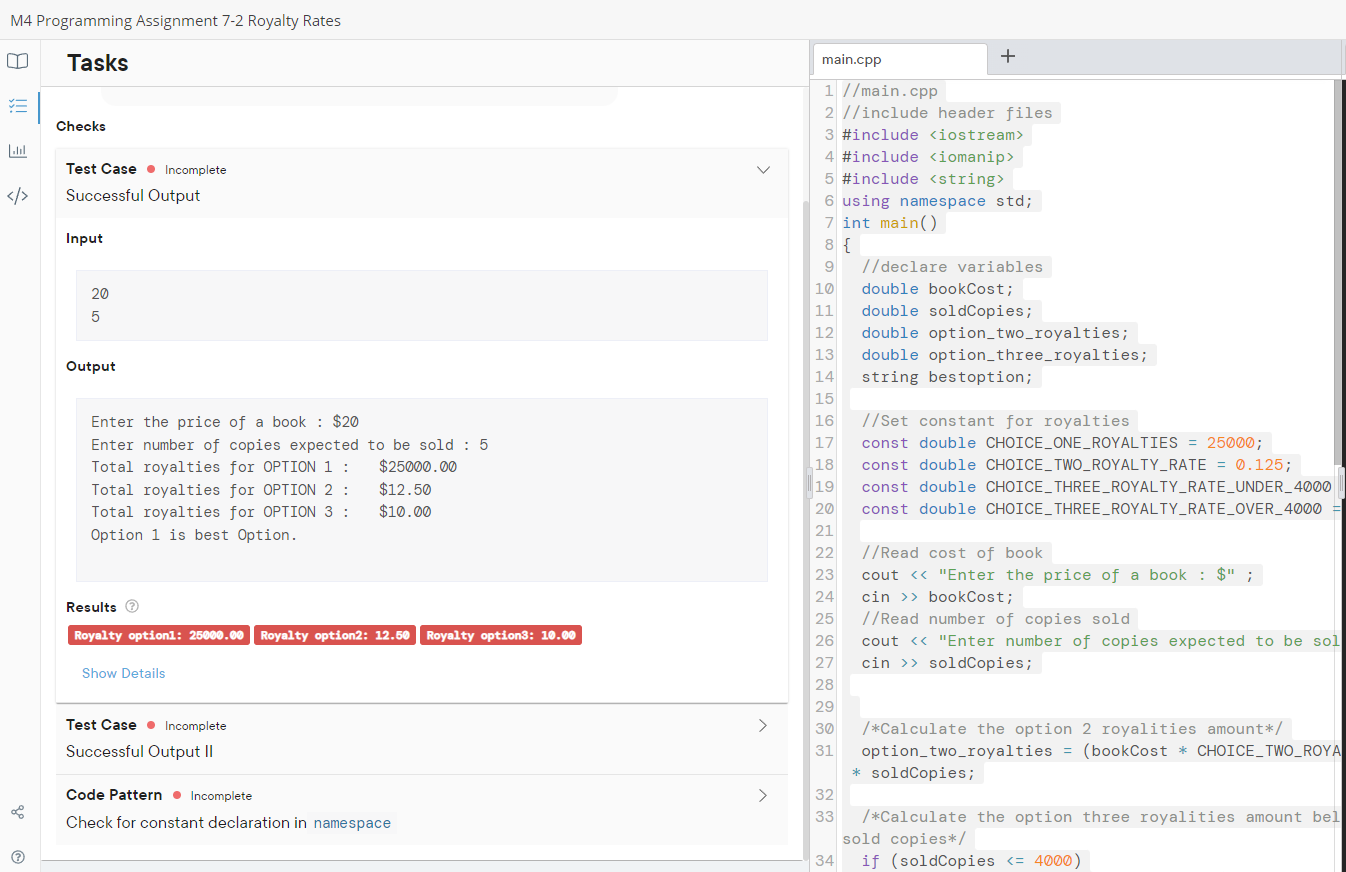The width and height of the screenshot is (1346, 872).
Task: Click the '//Read cost of book' comment line
Action: 952,553
